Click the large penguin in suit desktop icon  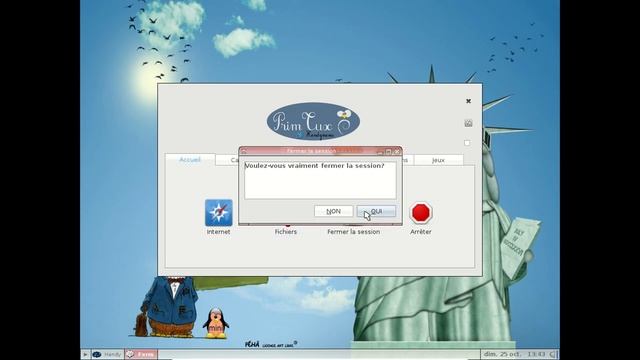pos(169,307)
